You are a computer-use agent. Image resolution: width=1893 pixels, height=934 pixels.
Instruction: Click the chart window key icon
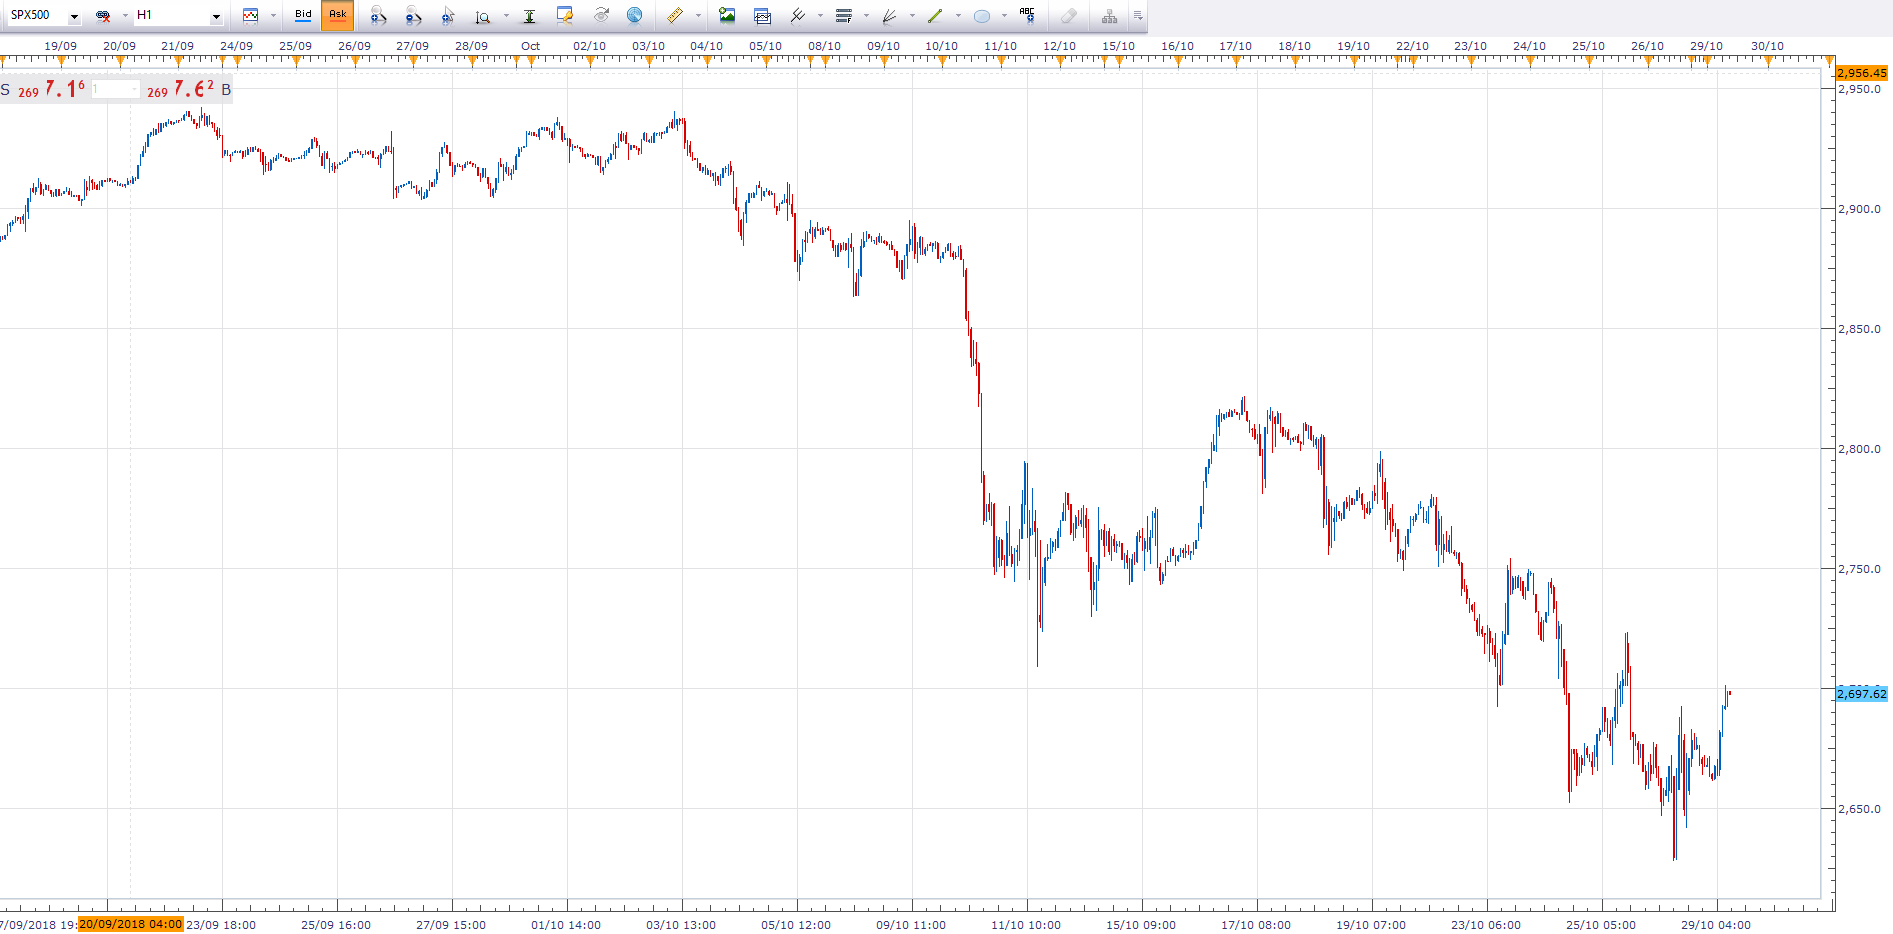[x=565, y=15]
